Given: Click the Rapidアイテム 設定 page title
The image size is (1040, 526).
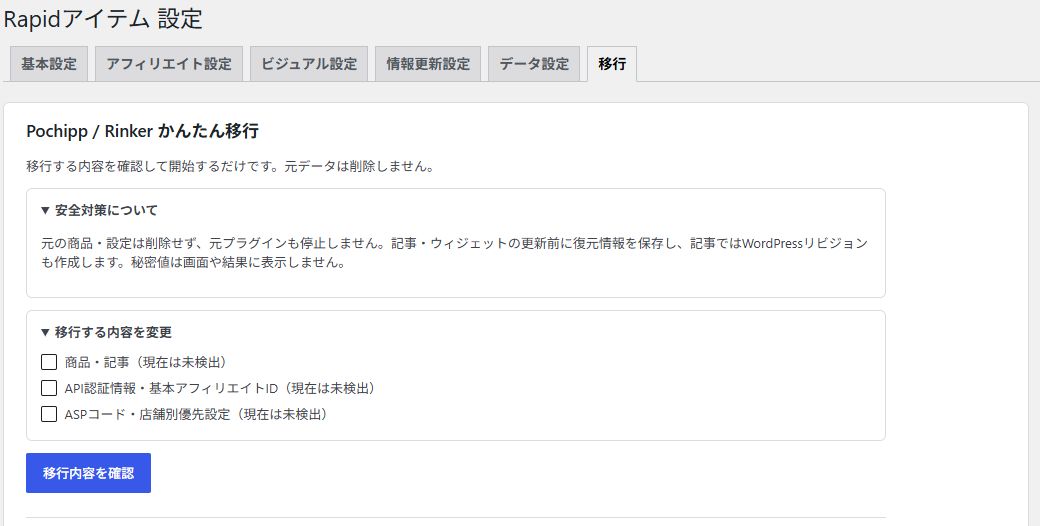Looking at the screenshot, I should coord(103,19).
